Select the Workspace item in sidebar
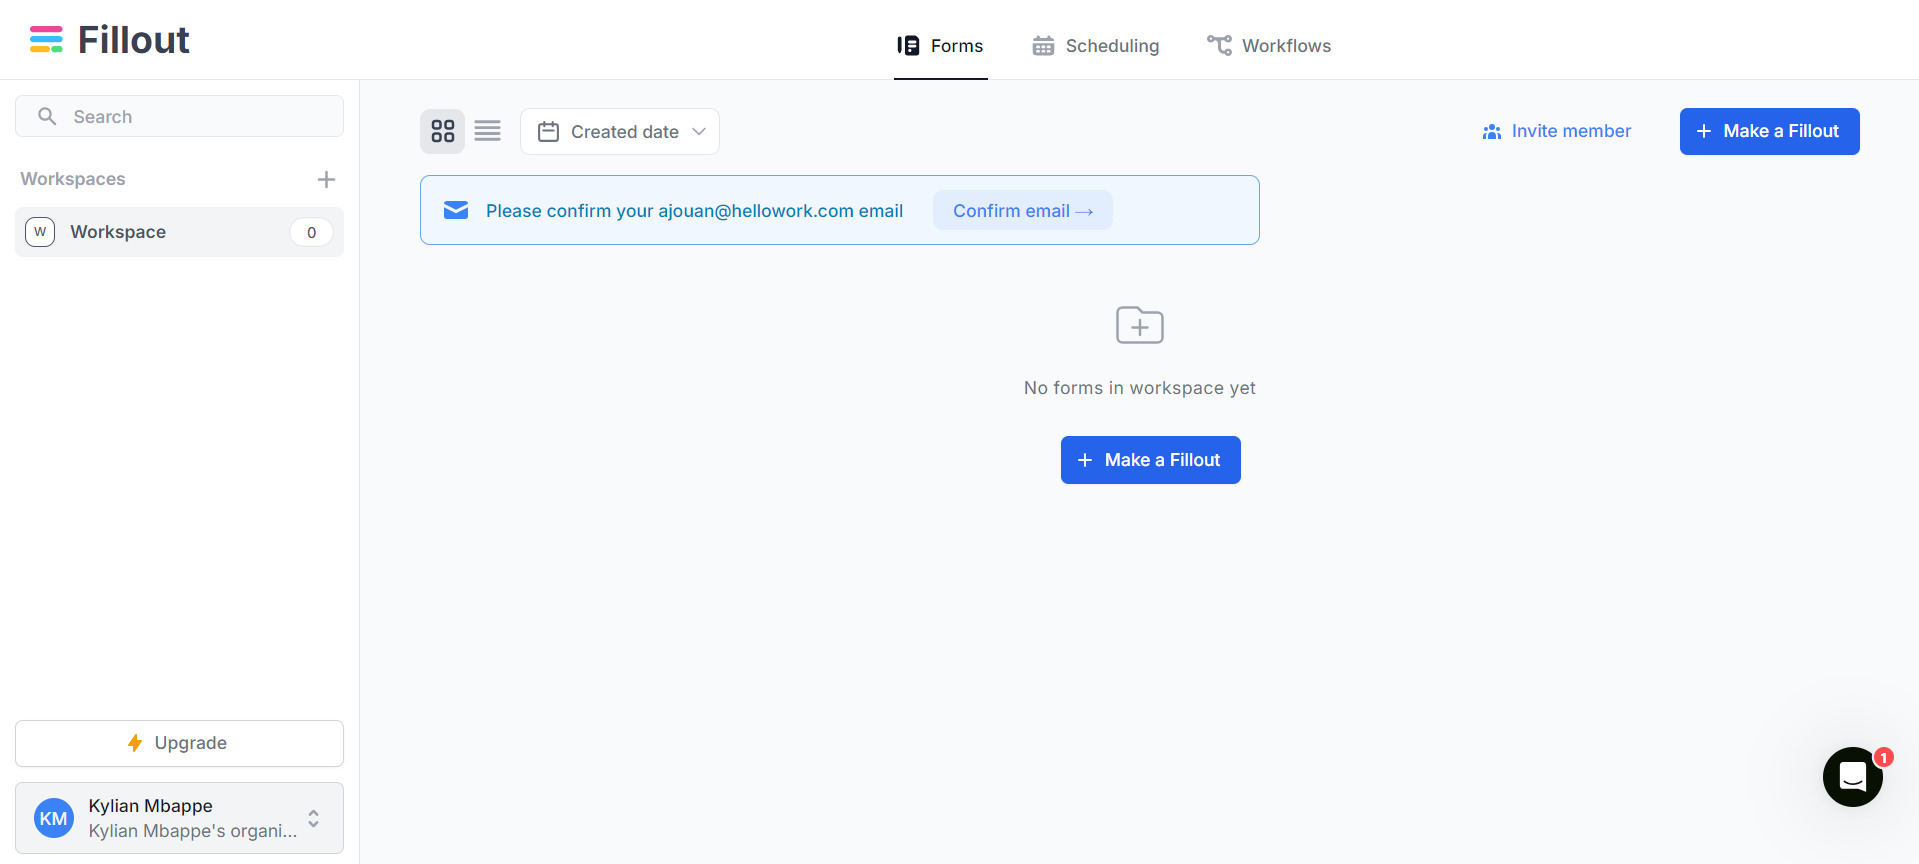The height and width of the screenshot is (864, 1919). [179, 232]
